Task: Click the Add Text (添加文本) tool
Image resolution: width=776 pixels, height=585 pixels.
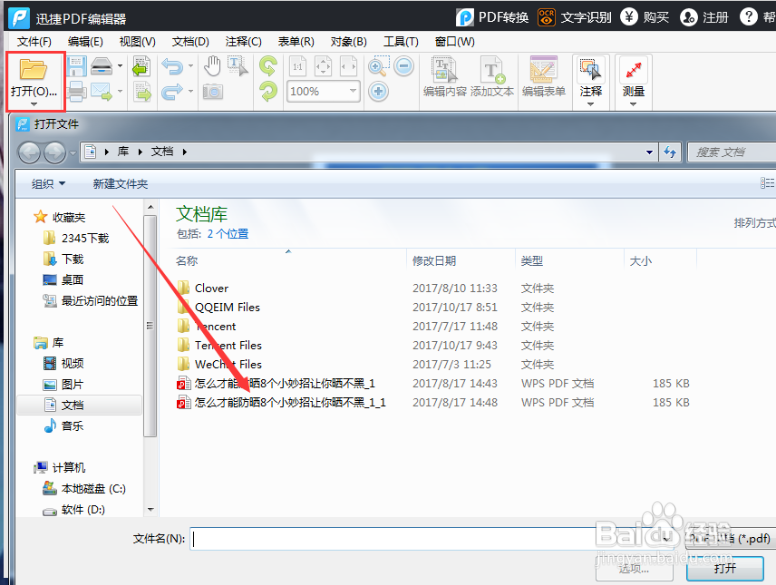Action: click(492, 77)
